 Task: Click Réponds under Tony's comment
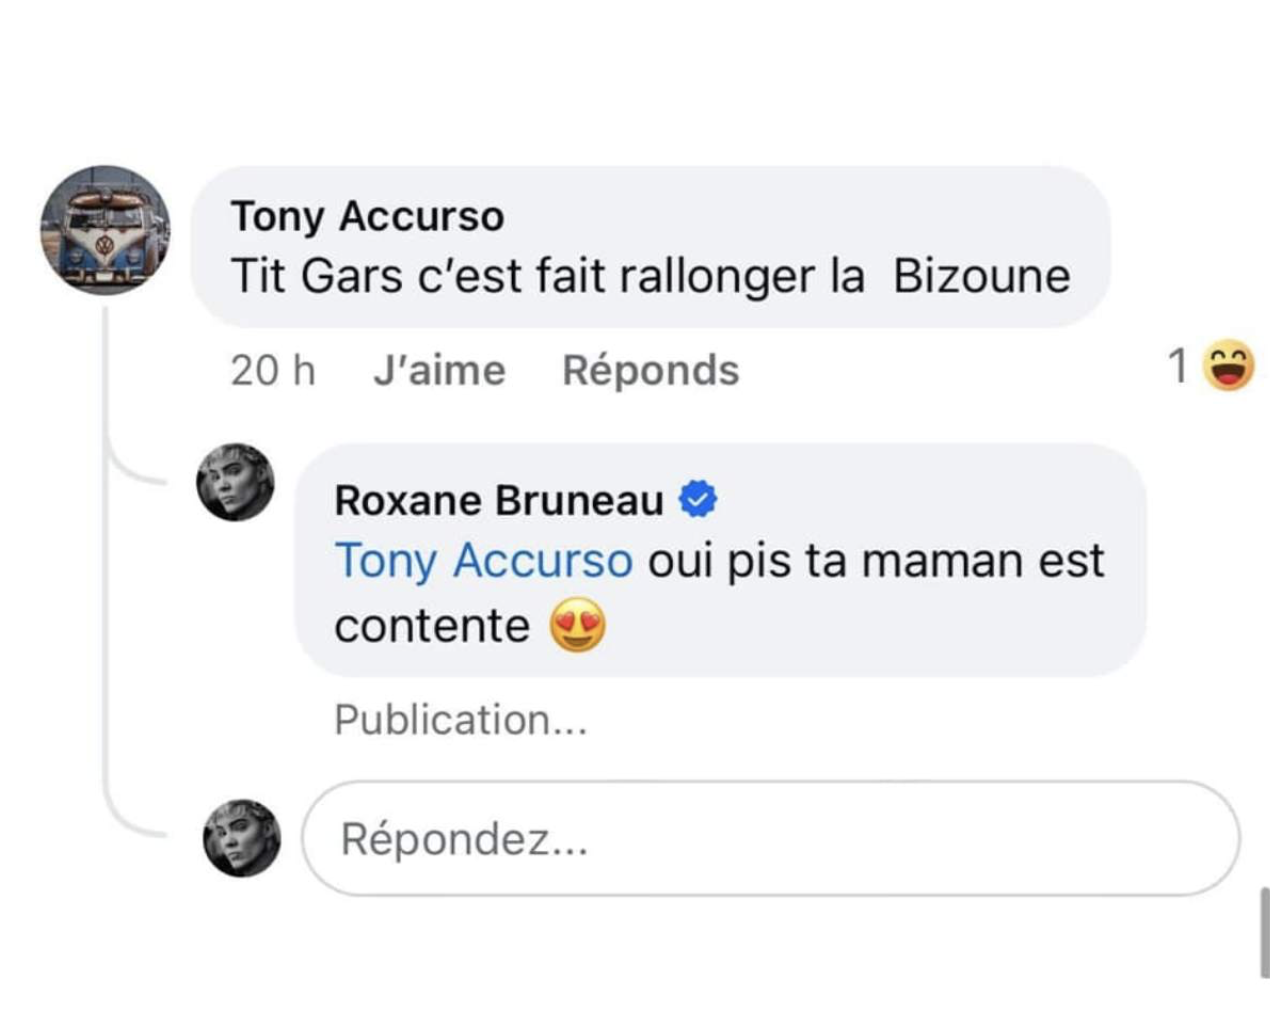coord(652,370)
